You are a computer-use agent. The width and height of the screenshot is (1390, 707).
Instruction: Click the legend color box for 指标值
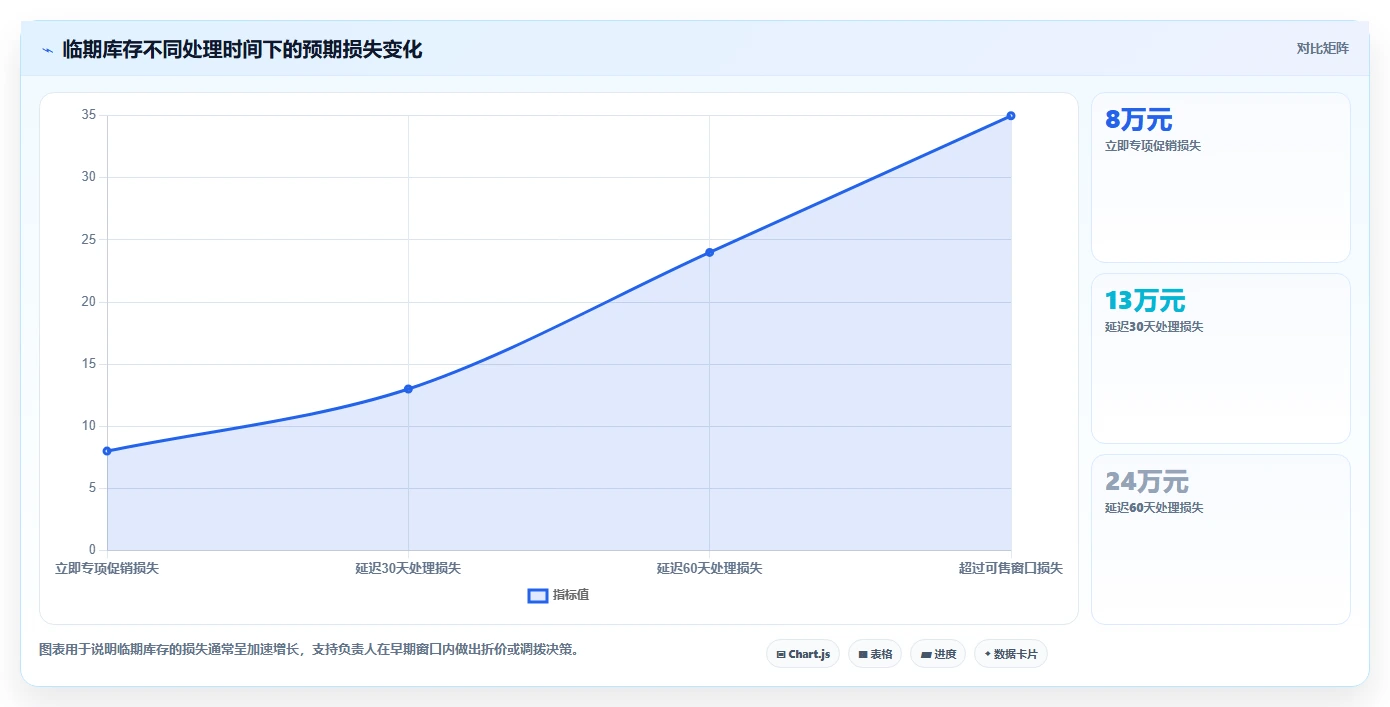(538, 595)
